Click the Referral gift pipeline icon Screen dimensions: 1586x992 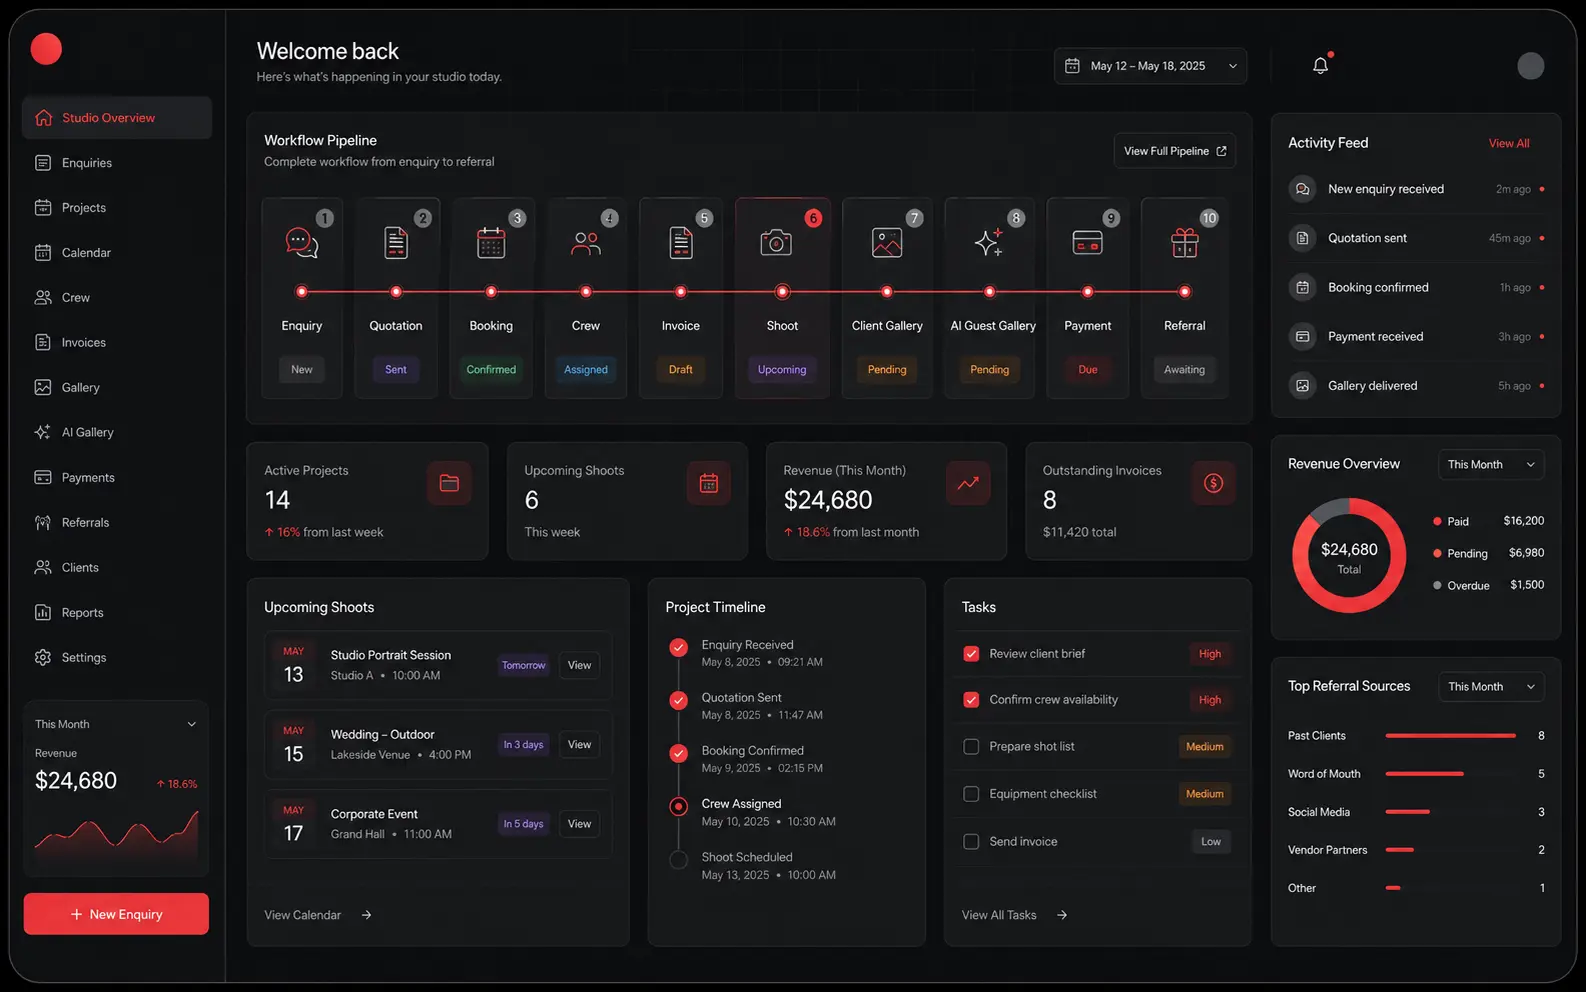click(1185, 243)
